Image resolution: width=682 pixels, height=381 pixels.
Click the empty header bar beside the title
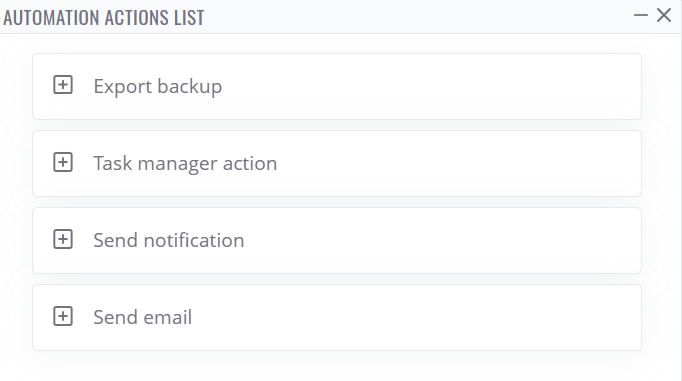418,17
